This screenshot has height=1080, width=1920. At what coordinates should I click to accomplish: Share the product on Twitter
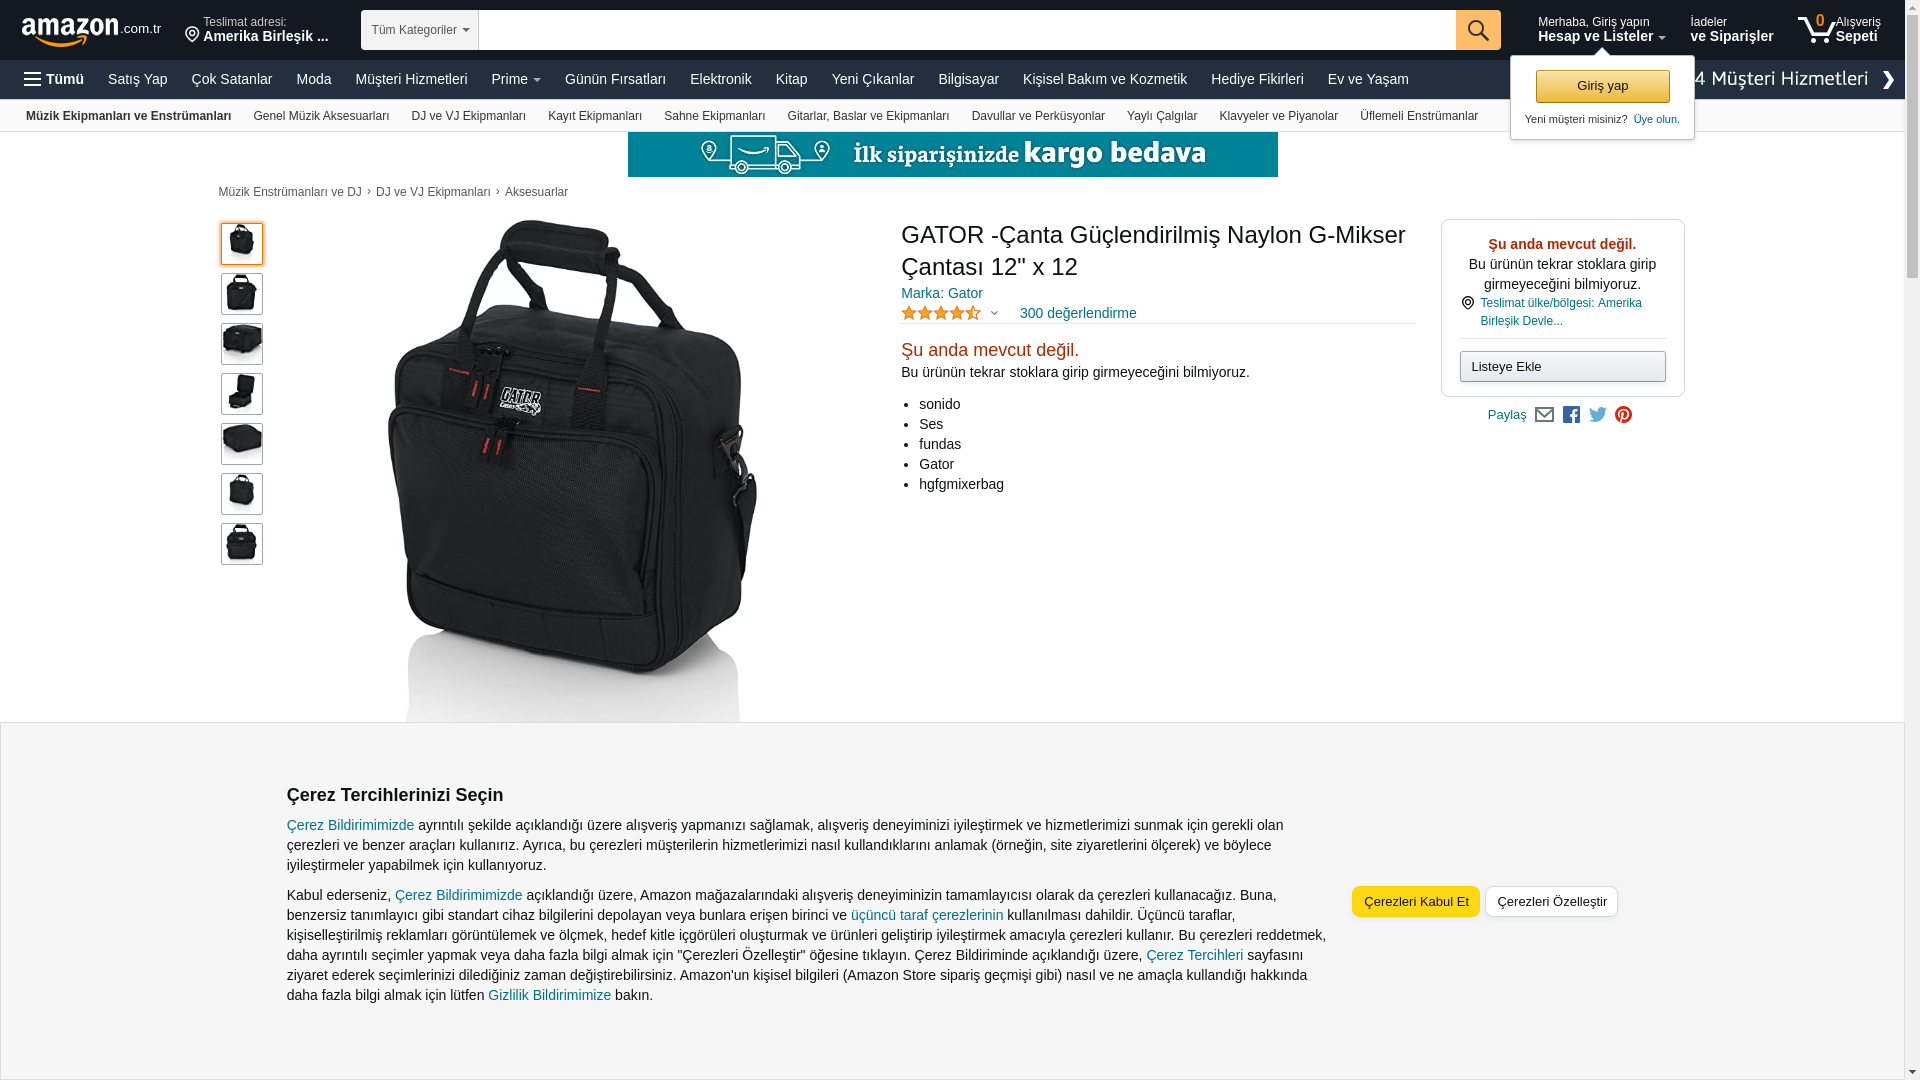pyautogui.click(x=1597, y=415)
